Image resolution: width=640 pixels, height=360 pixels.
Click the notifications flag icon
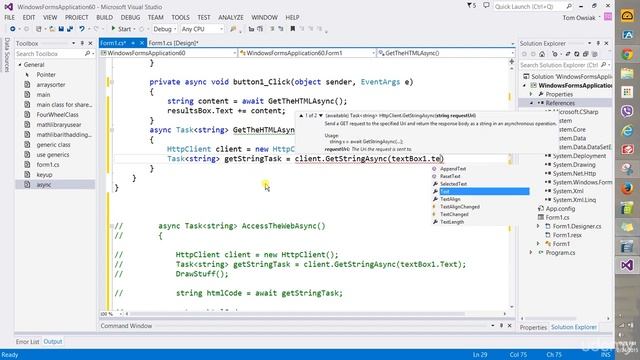[469, 6]
